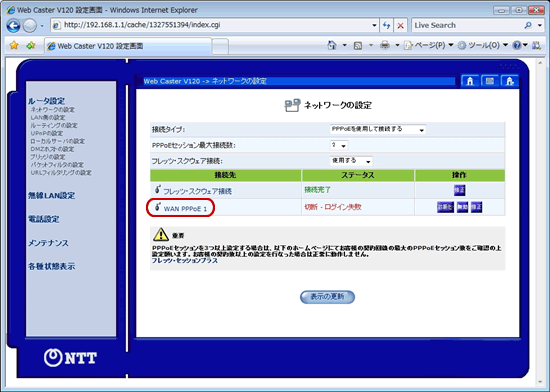Click the Help question-mark icon
The image size is (550, 392).
[516, 45]
